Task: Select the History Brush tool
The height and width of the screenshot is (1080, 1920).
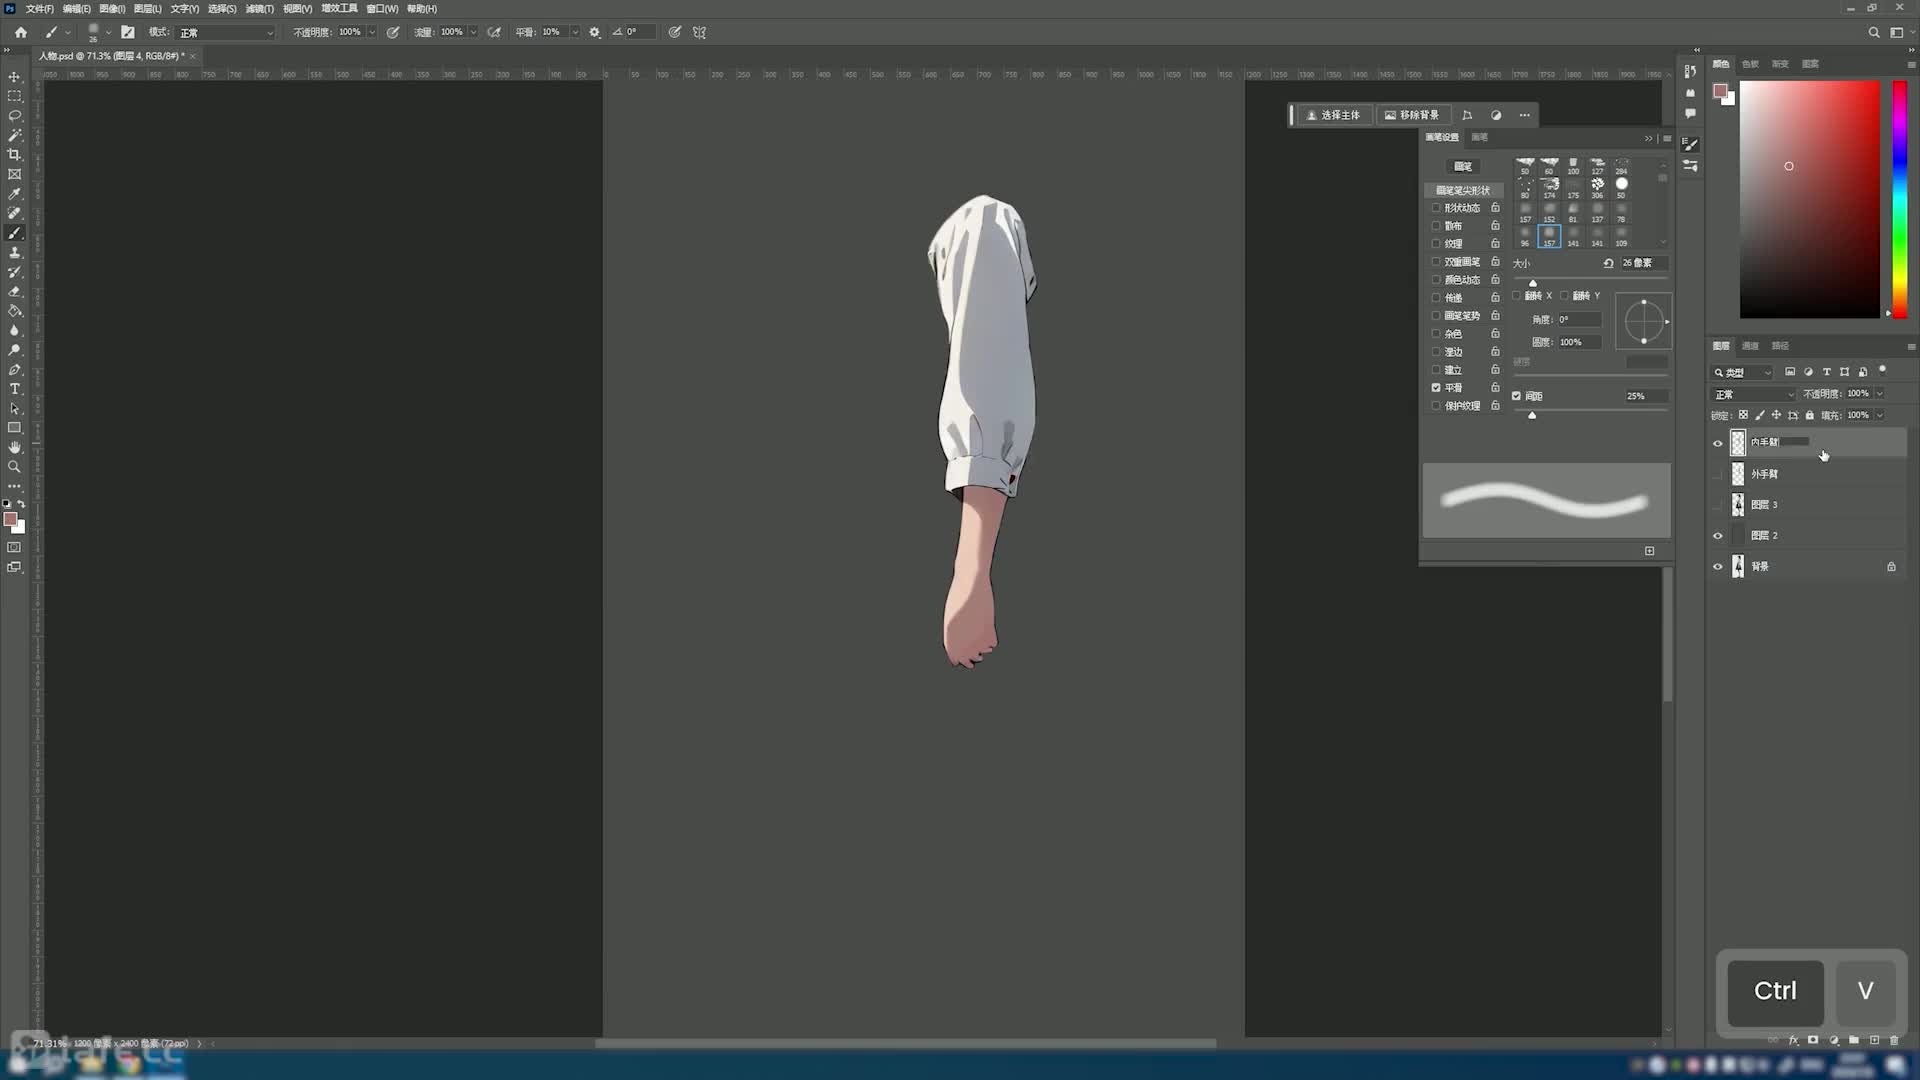Action: tap(14, 272)
